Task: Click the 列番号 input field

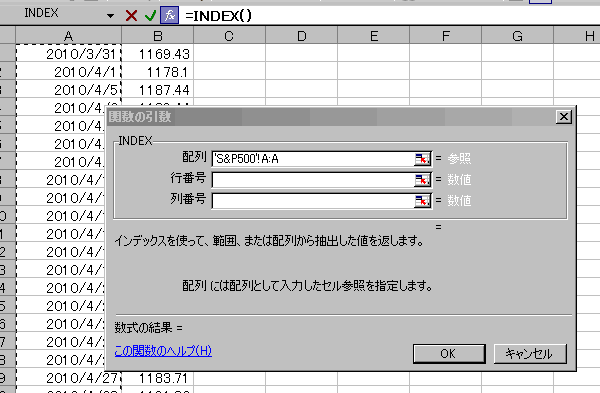Action: tap(313, 201)
